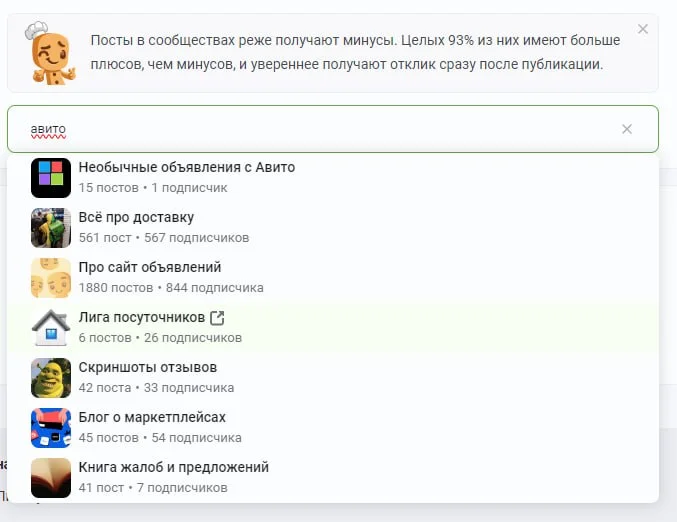Viewport: 677px width, 522px height.
Task: Click the open book avatar of Книга жалоб
Action: [x=51, y=478]
